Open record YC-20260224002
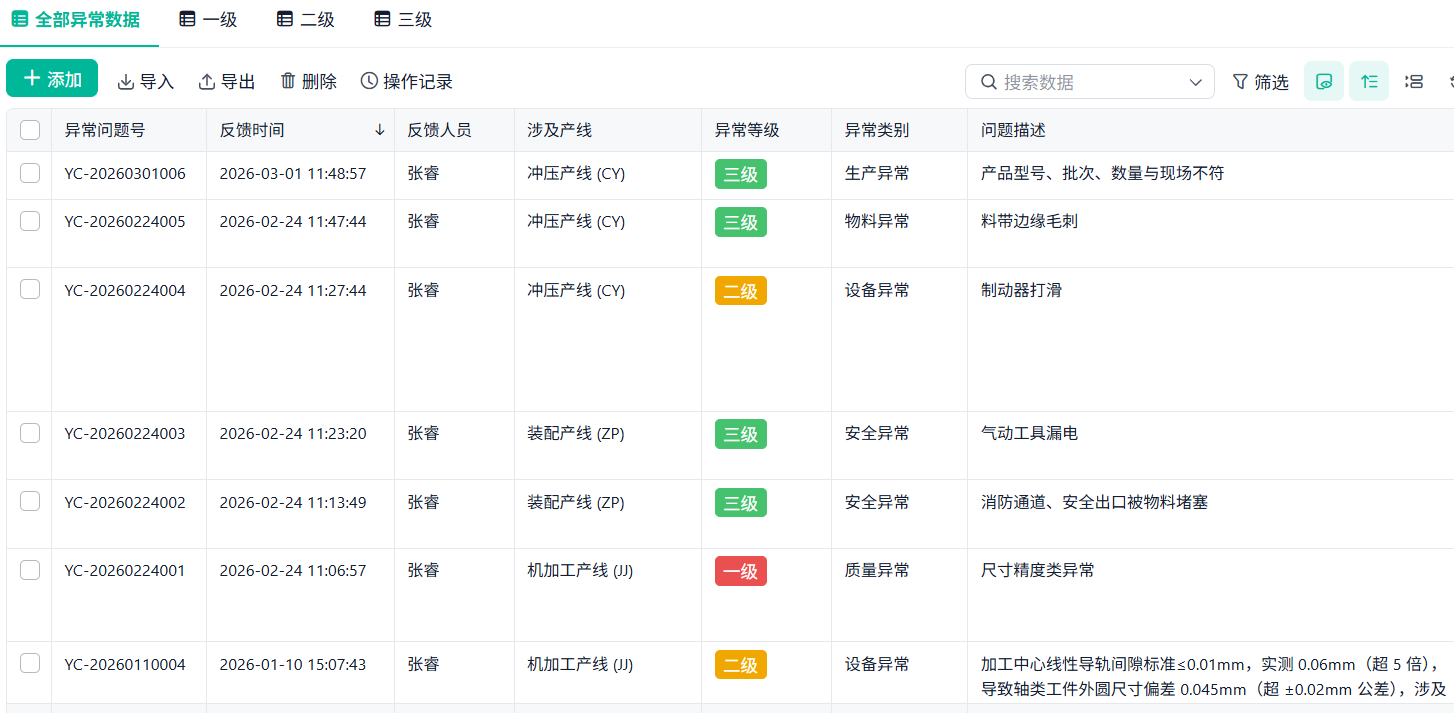This screenshot has height=713, width=1454. (x=125, y=503)
